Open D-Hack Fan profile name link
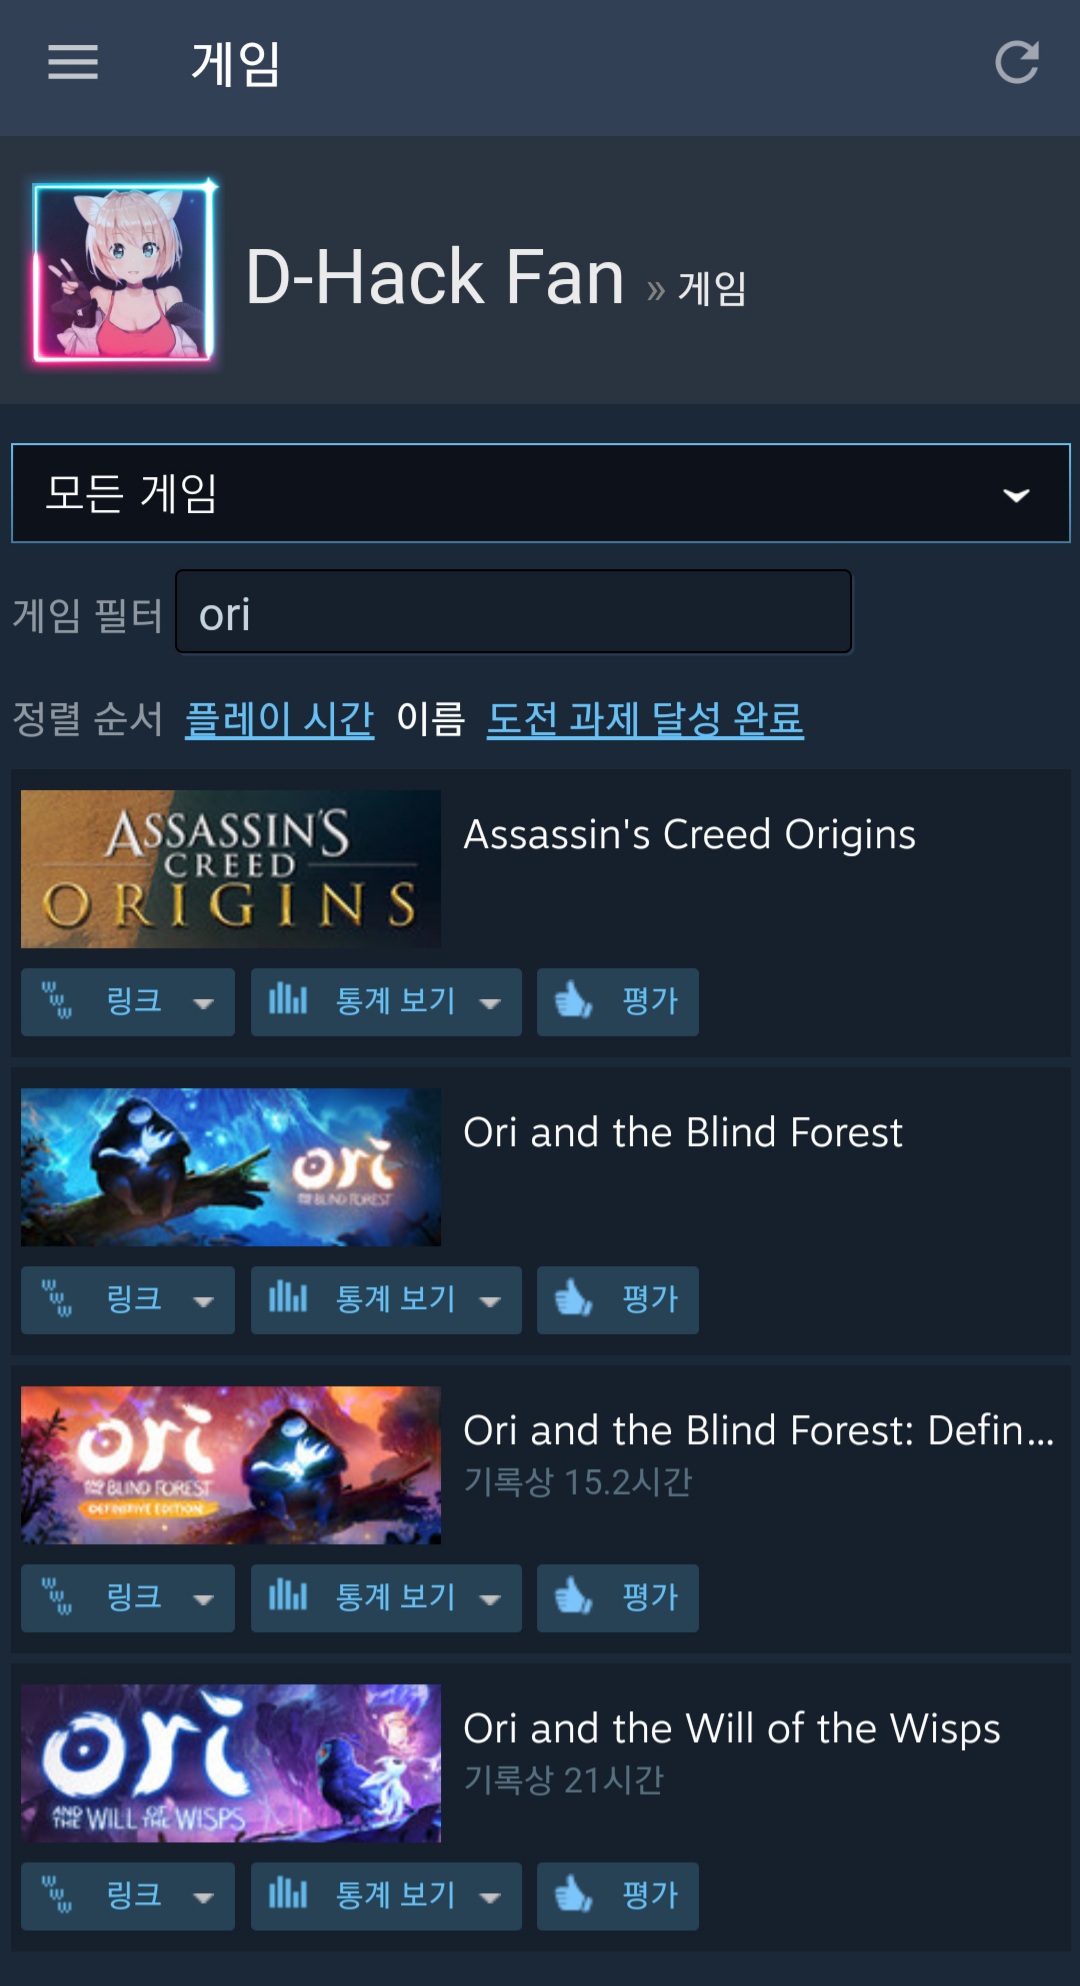 coord(435,276)
